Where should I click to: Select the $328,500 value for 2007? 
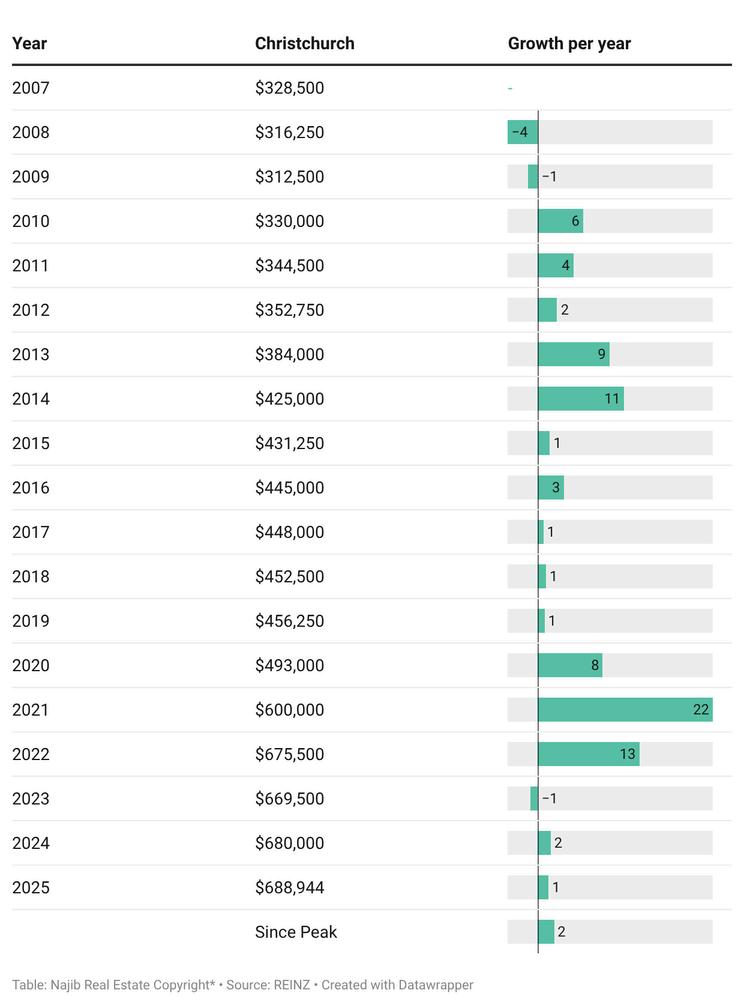coord(289,88)
